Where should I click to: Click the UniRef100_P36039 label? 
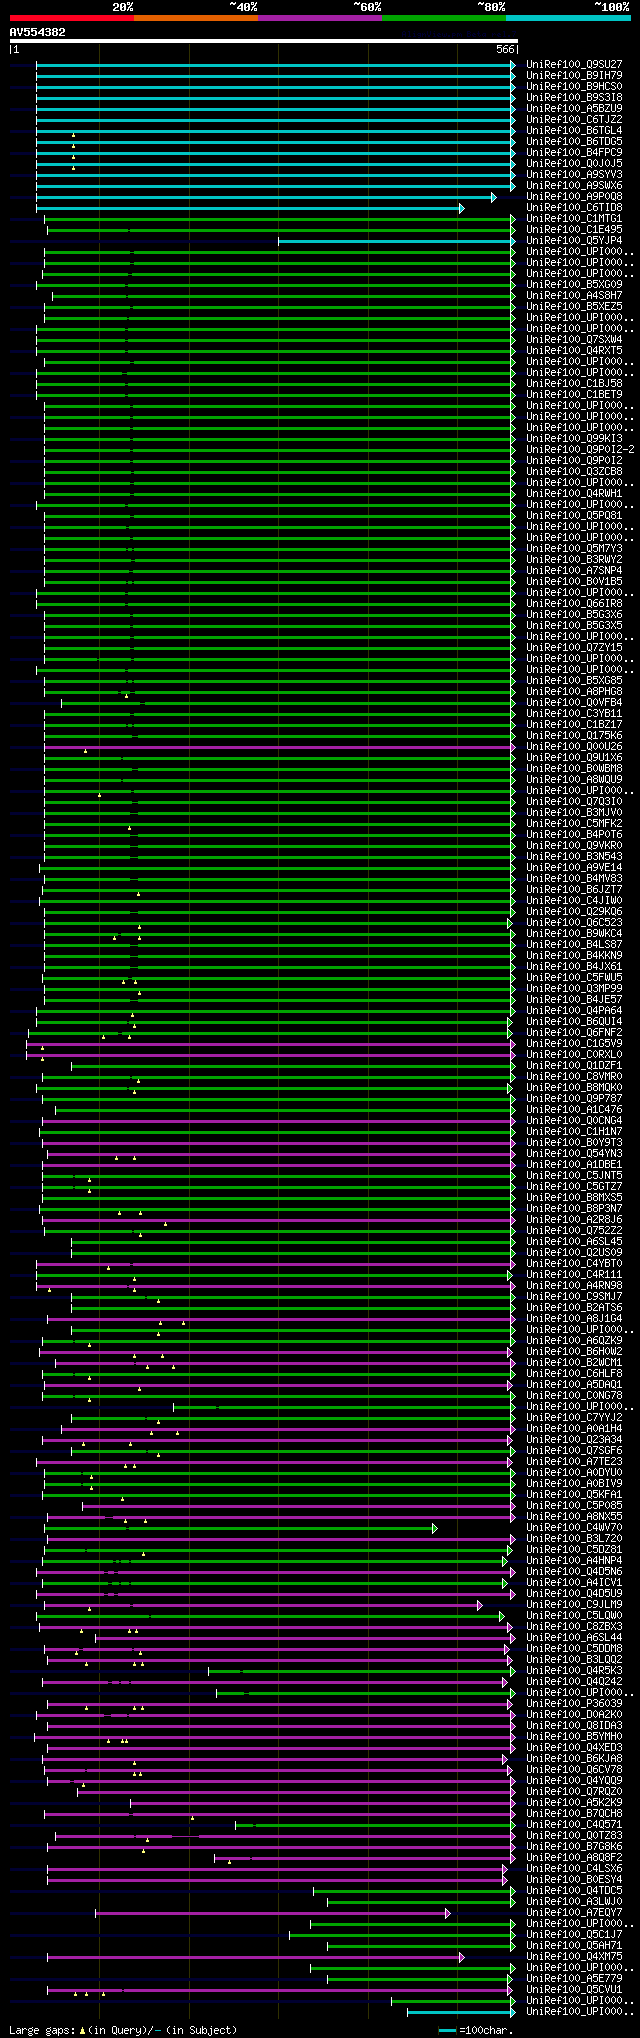pos(574,1703)
